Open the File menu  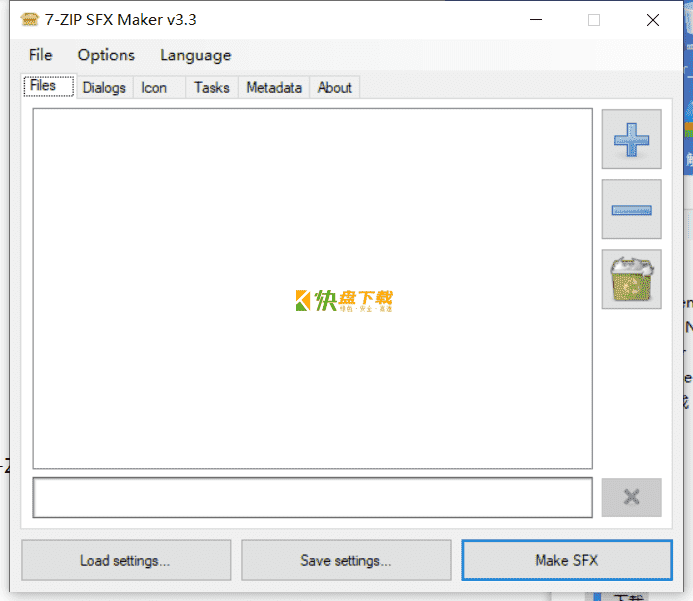click(x=41, y=55)
